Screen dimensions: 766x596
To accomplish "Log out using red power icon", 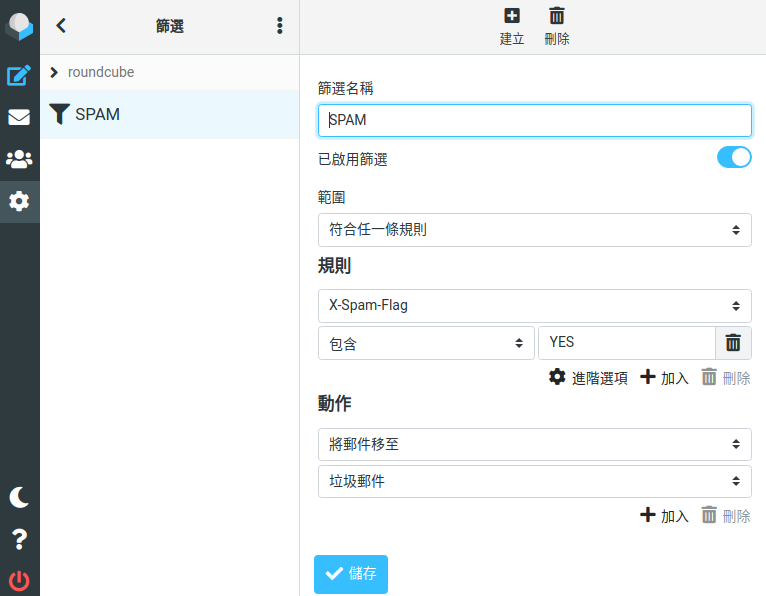I will [19, 580].
